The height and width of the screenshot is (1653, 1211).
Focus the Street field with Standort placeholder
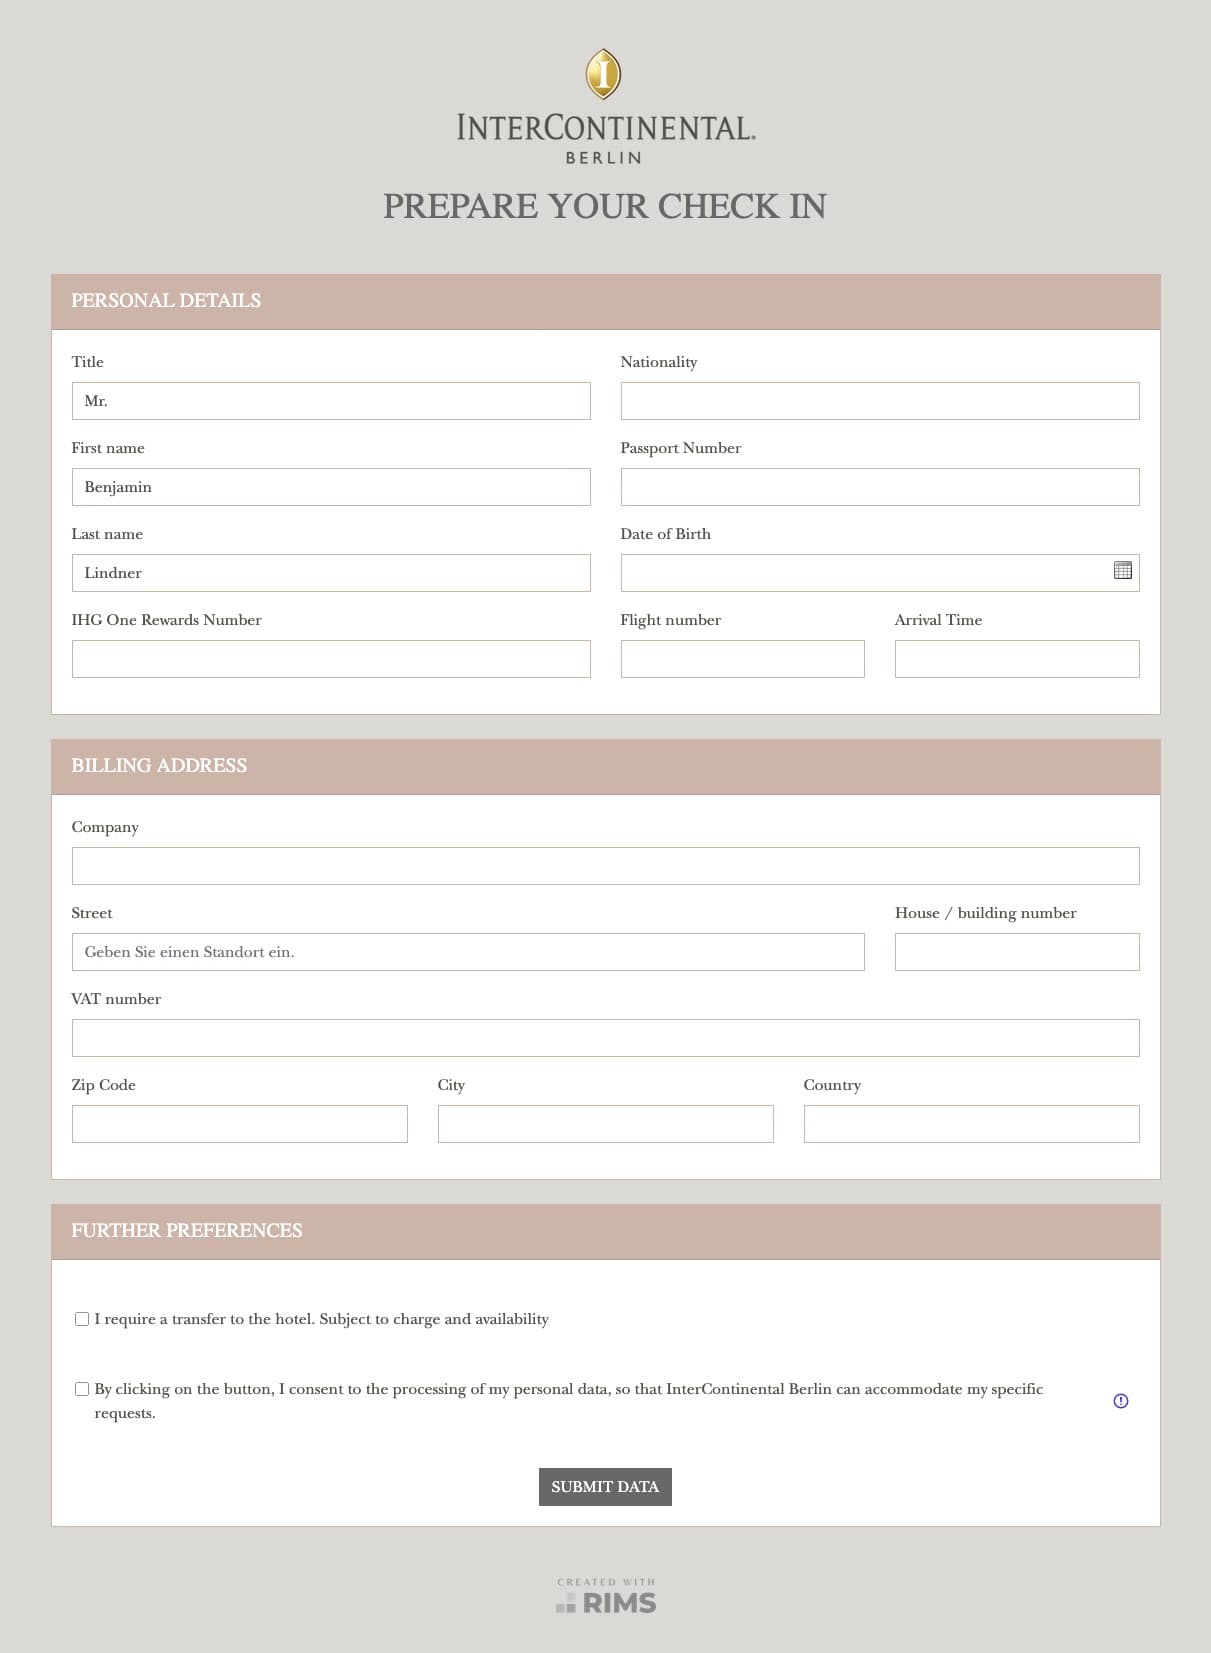[x=468, y=952]
